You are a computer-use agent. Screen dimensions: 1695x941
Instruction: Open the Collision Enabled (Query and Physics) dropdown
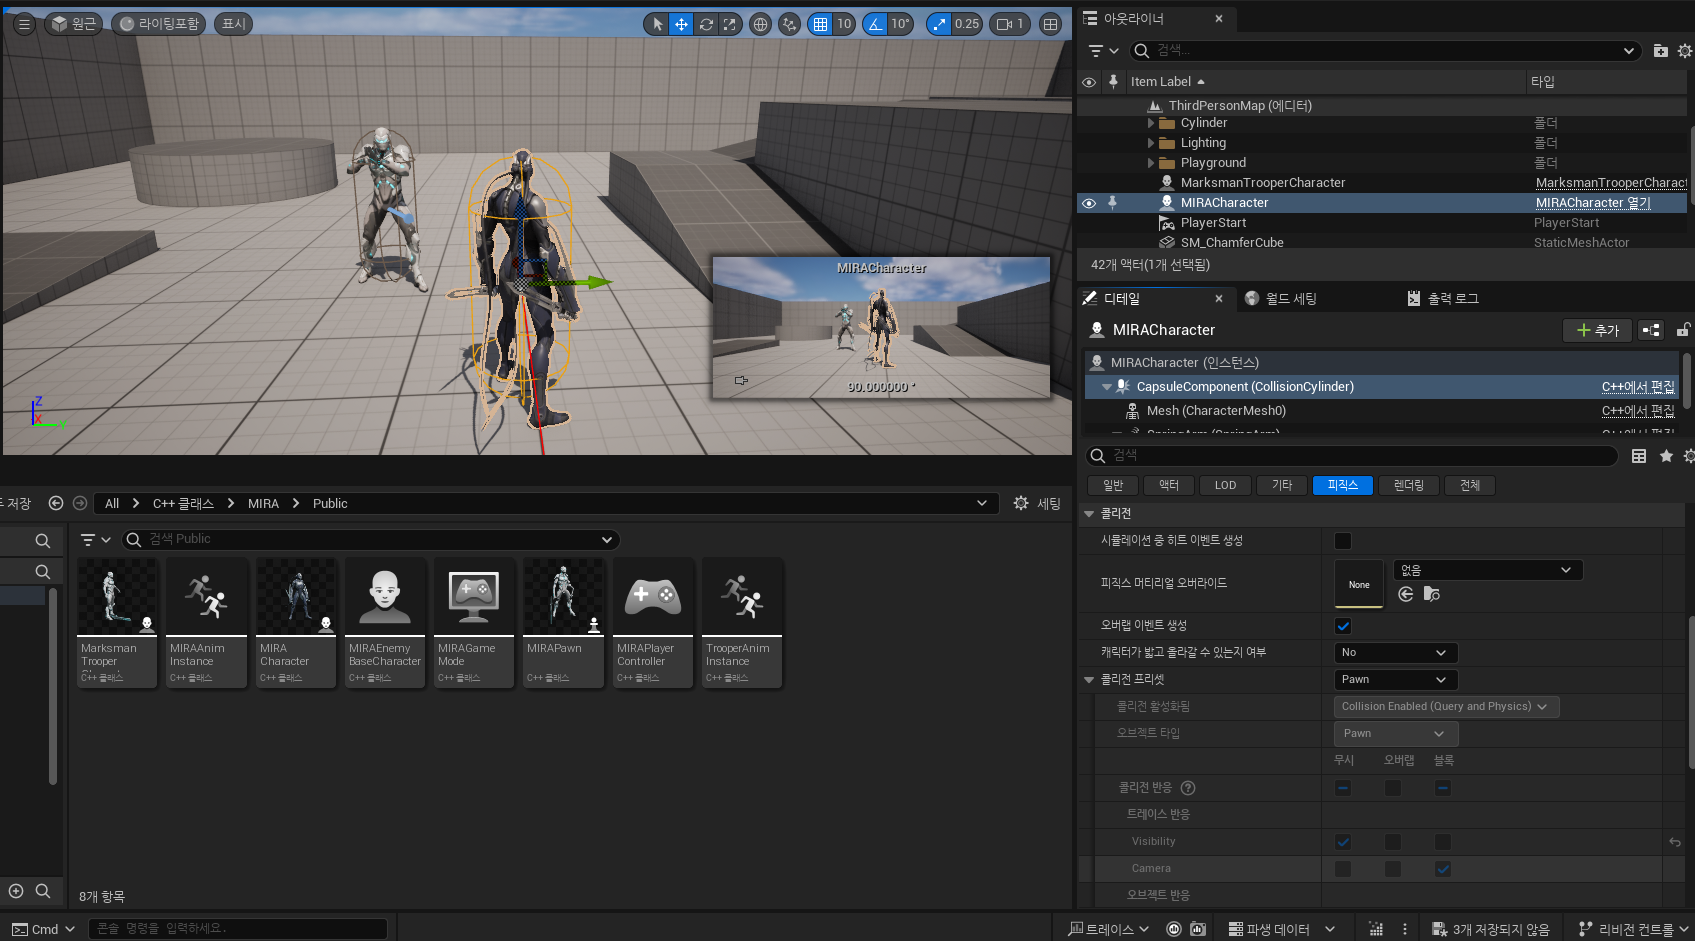[1445, 706]
